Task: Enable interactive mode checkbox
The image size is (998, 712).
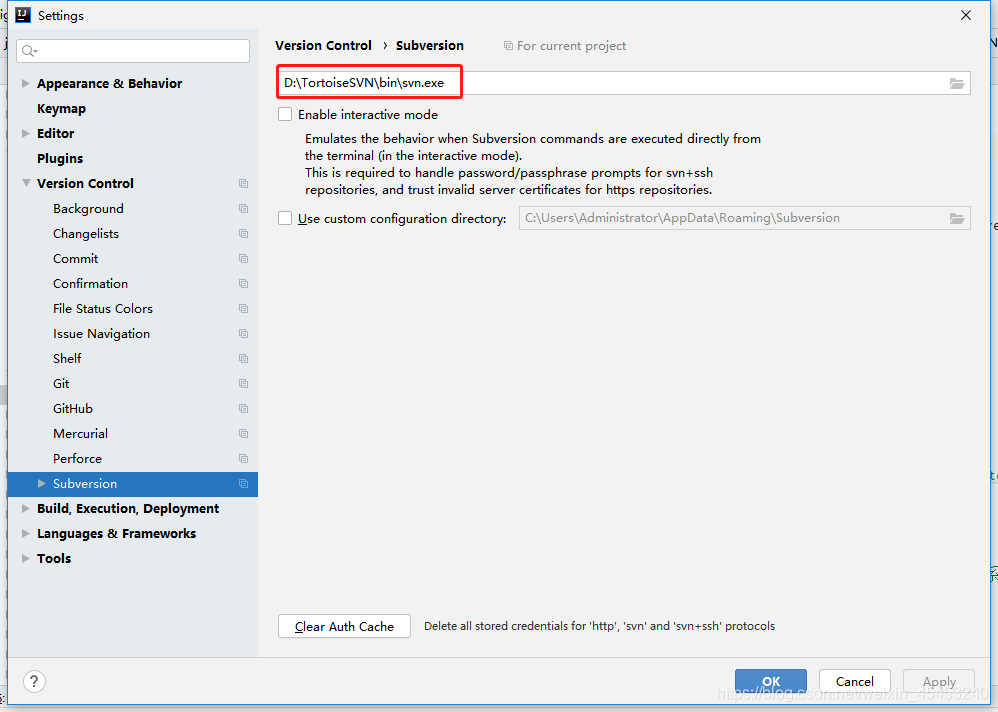Action: (x=285, y=115)
